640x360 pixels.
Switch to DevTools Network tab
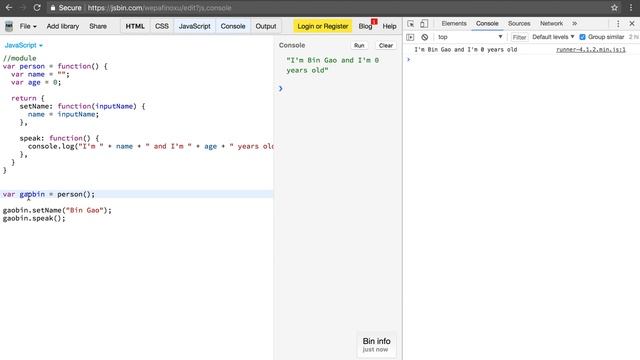pos(551,24)
